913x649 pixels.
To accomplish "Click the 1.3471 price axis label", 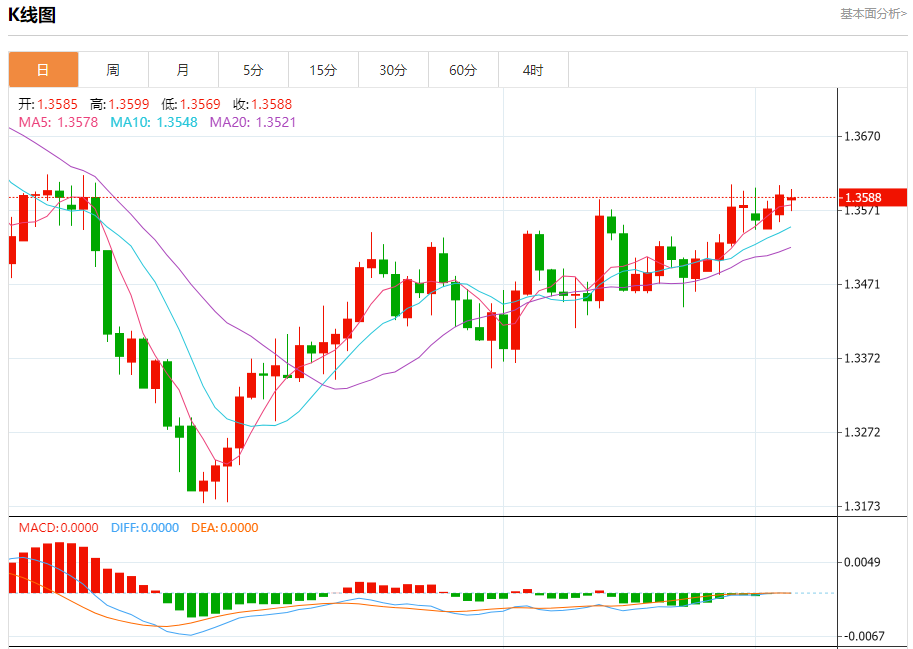I will 862,284.
